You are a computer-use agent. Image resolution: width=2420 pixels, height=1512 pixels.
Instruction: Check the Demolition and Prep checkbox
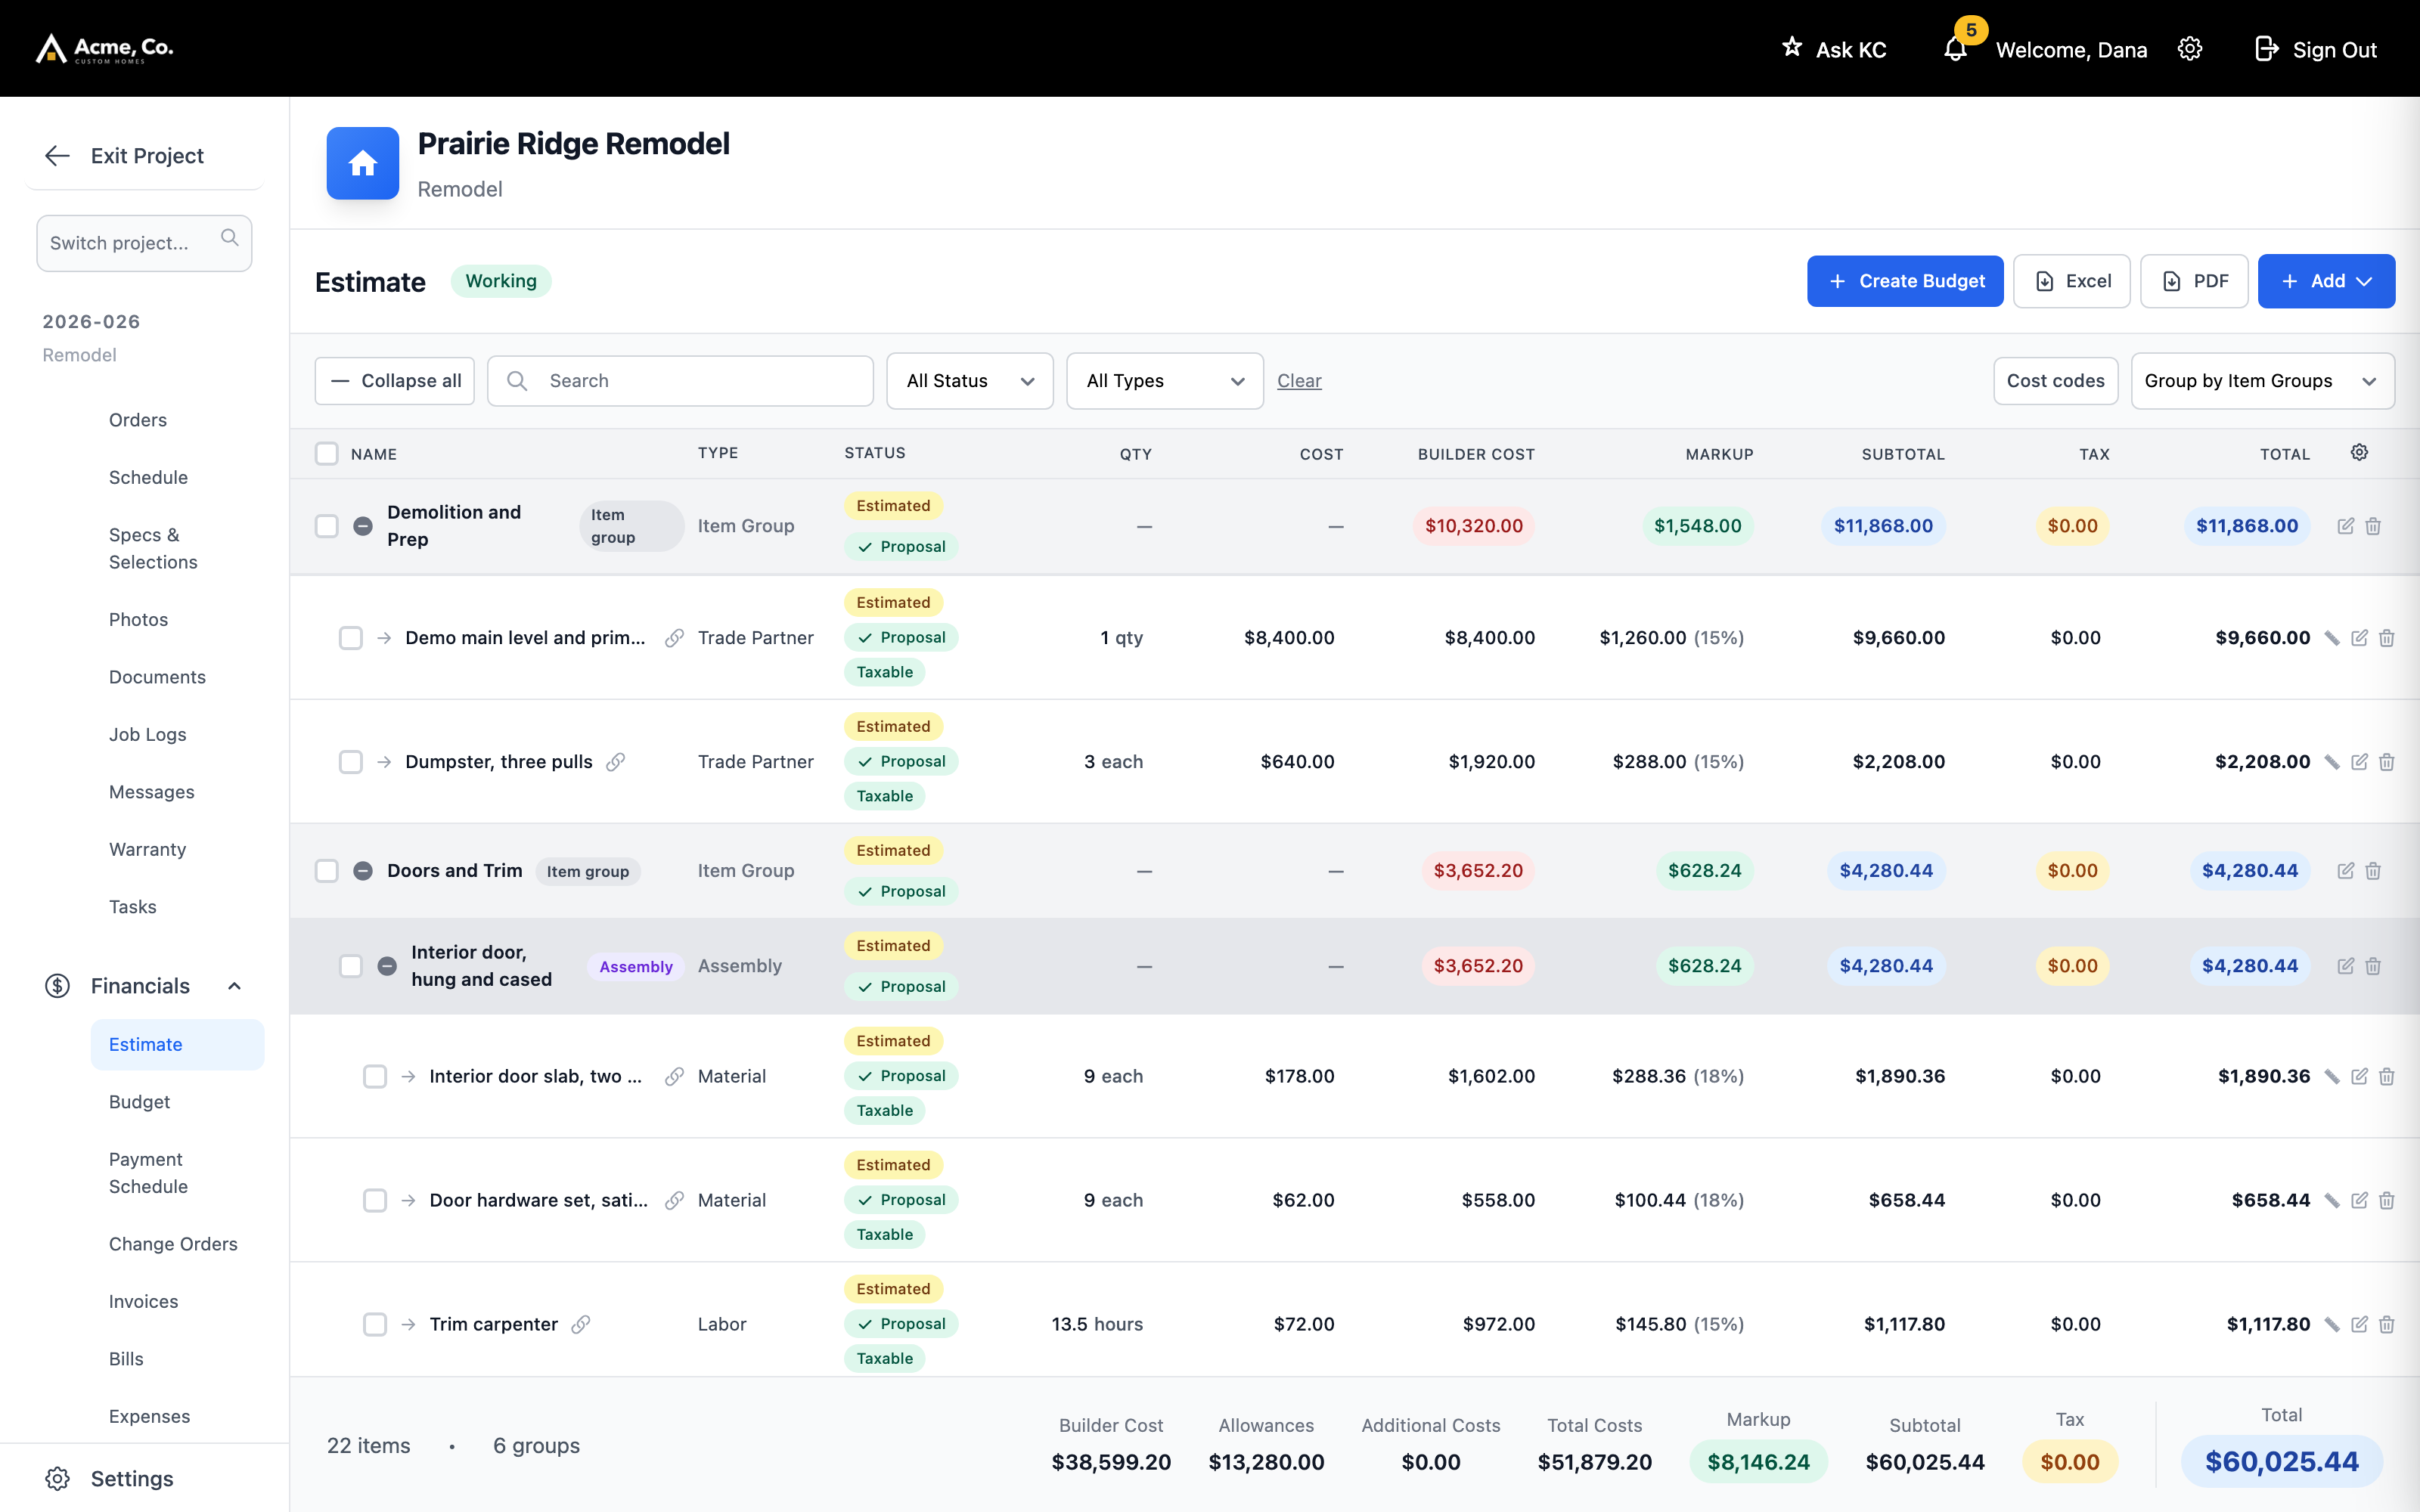click(x=327, y=526)
